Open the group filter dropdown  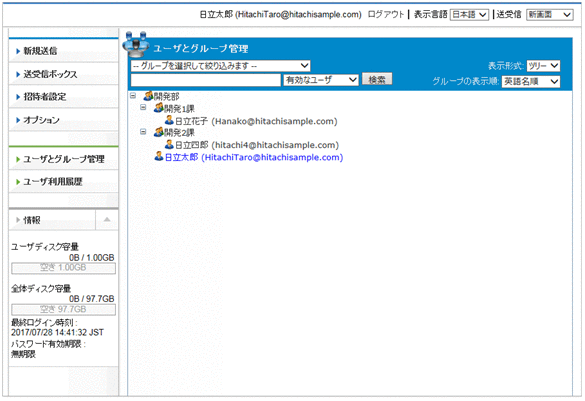[x=220, y=66]
